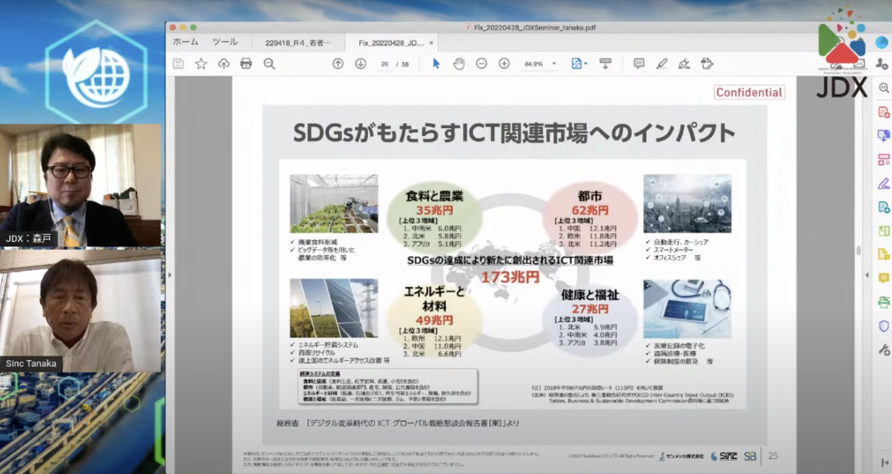Click the greenhouse farming photo on slide
The height and width of the screenshot is (474, 892).
tap(334, 204)
